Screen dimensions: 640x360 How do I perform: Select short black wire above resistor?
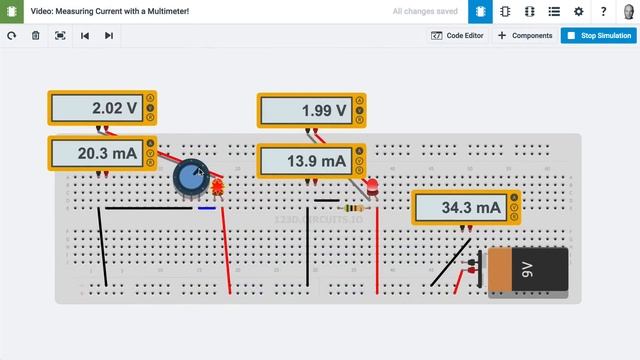point(327,200)
